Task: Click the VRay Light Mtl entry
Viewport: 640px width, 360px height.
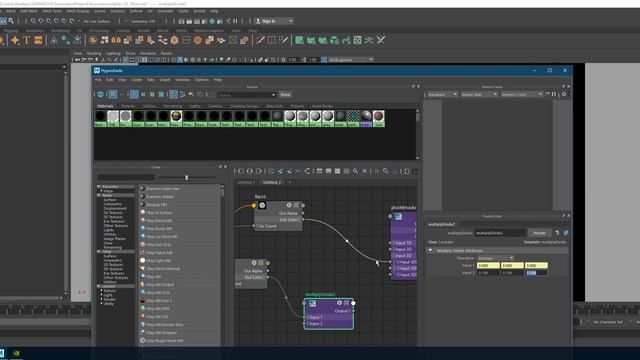Action: click(x=159, y=261)
